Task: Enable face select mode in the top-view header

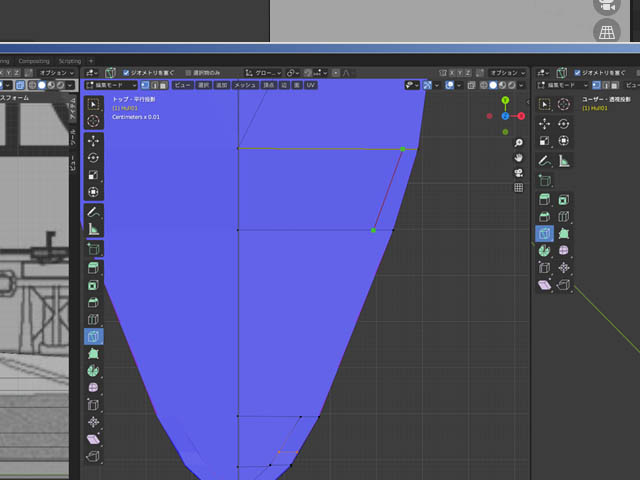Action: (x=163, y=85)
